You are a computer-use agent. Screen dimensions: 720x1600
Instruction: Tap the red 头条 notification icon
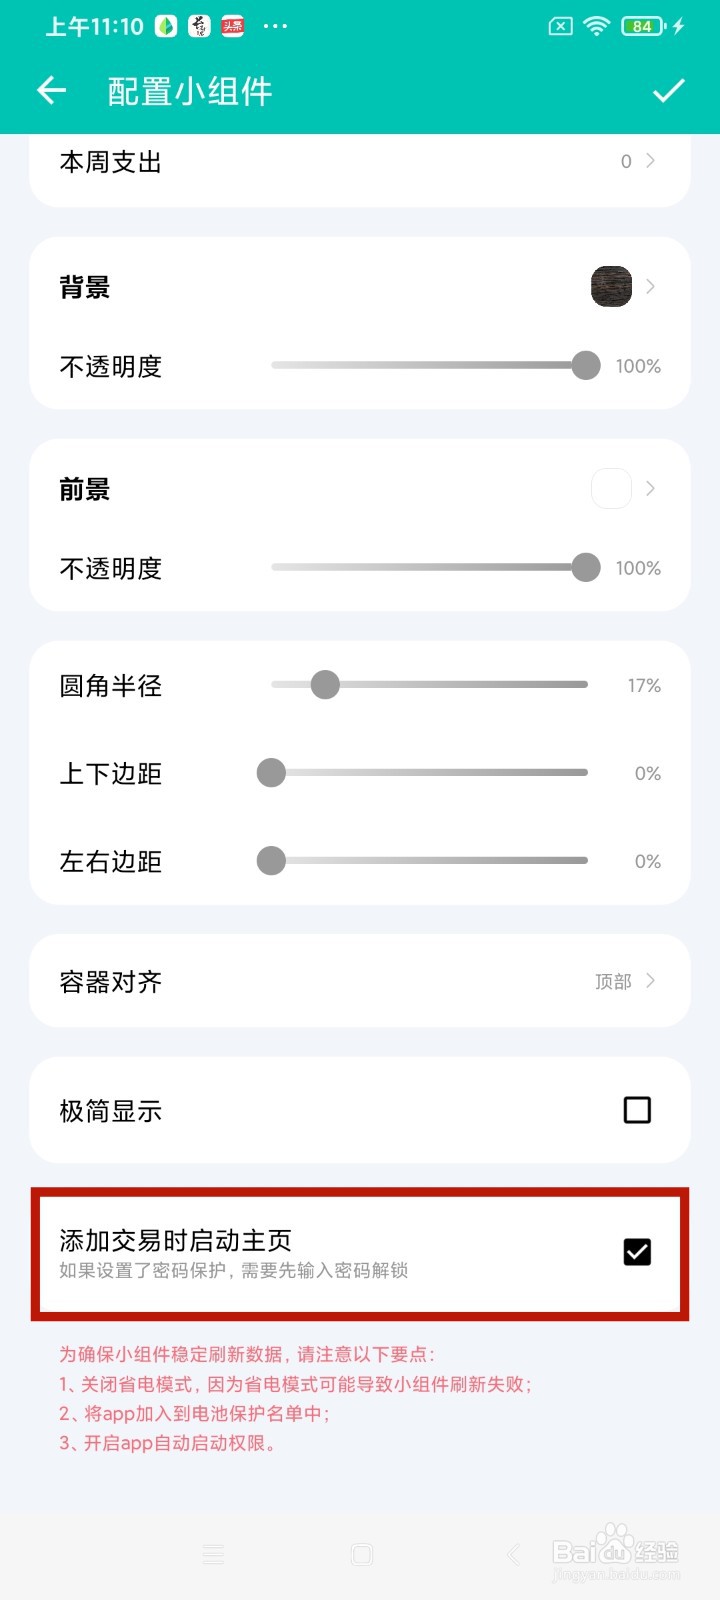coord(233,27)
